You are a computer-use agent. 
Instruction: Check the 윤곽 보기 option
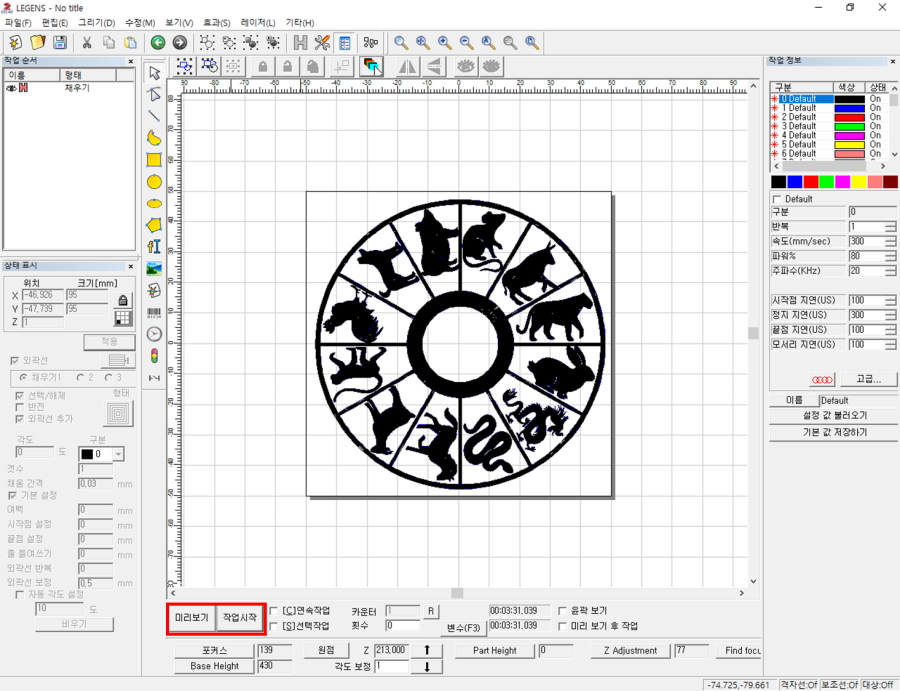(x=562, y=611)
